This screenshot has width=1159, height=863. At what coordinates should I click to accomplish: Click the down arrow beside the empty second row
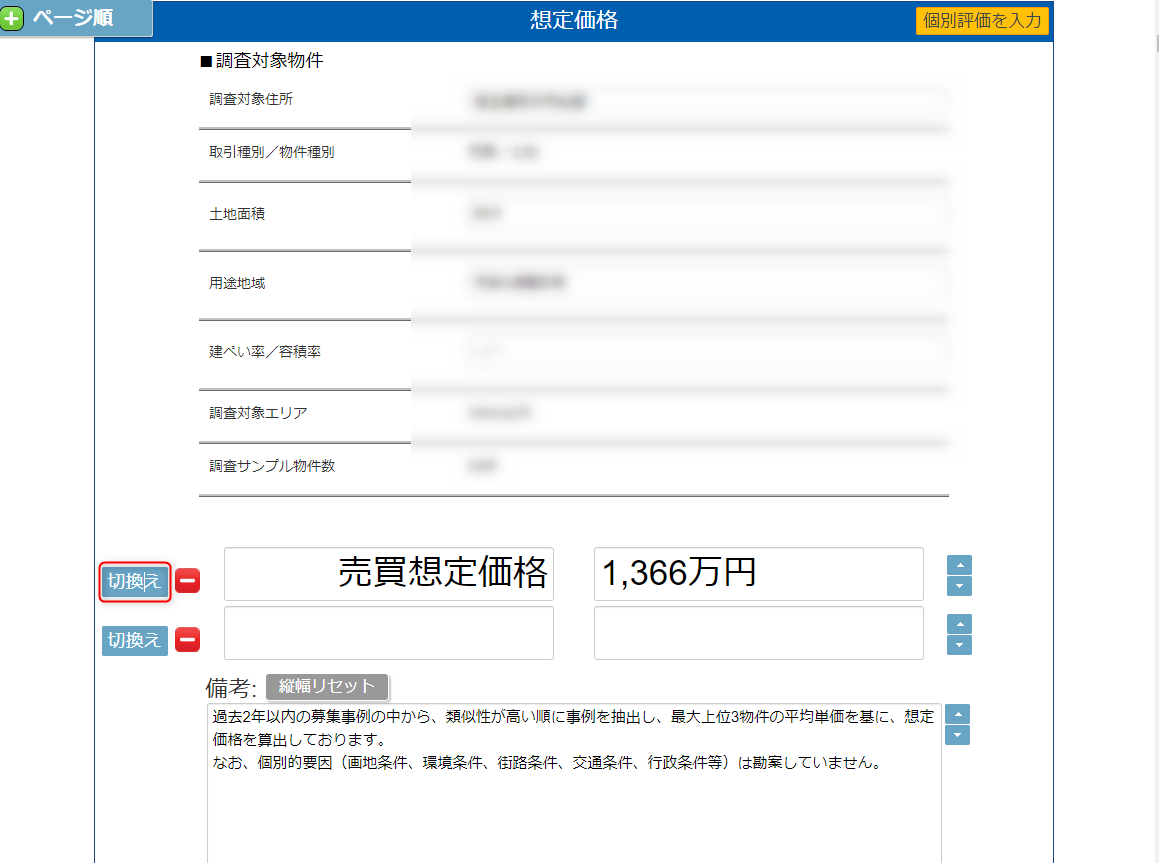tap(959, 645)
